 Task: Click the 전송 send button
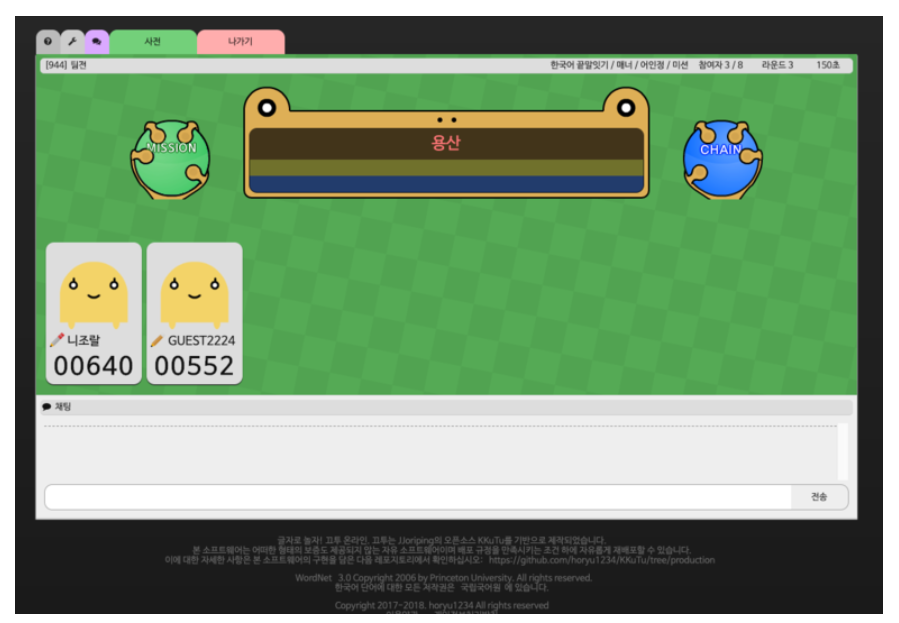click(819, 497)
